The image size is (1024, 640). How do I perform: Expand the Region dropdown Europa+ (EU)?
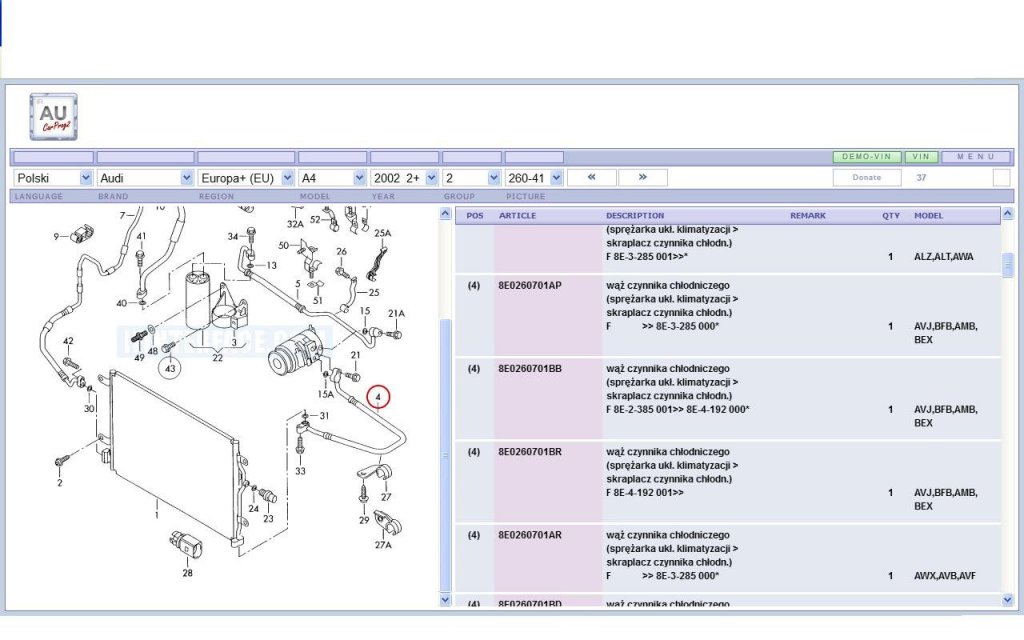pos(246,178)
